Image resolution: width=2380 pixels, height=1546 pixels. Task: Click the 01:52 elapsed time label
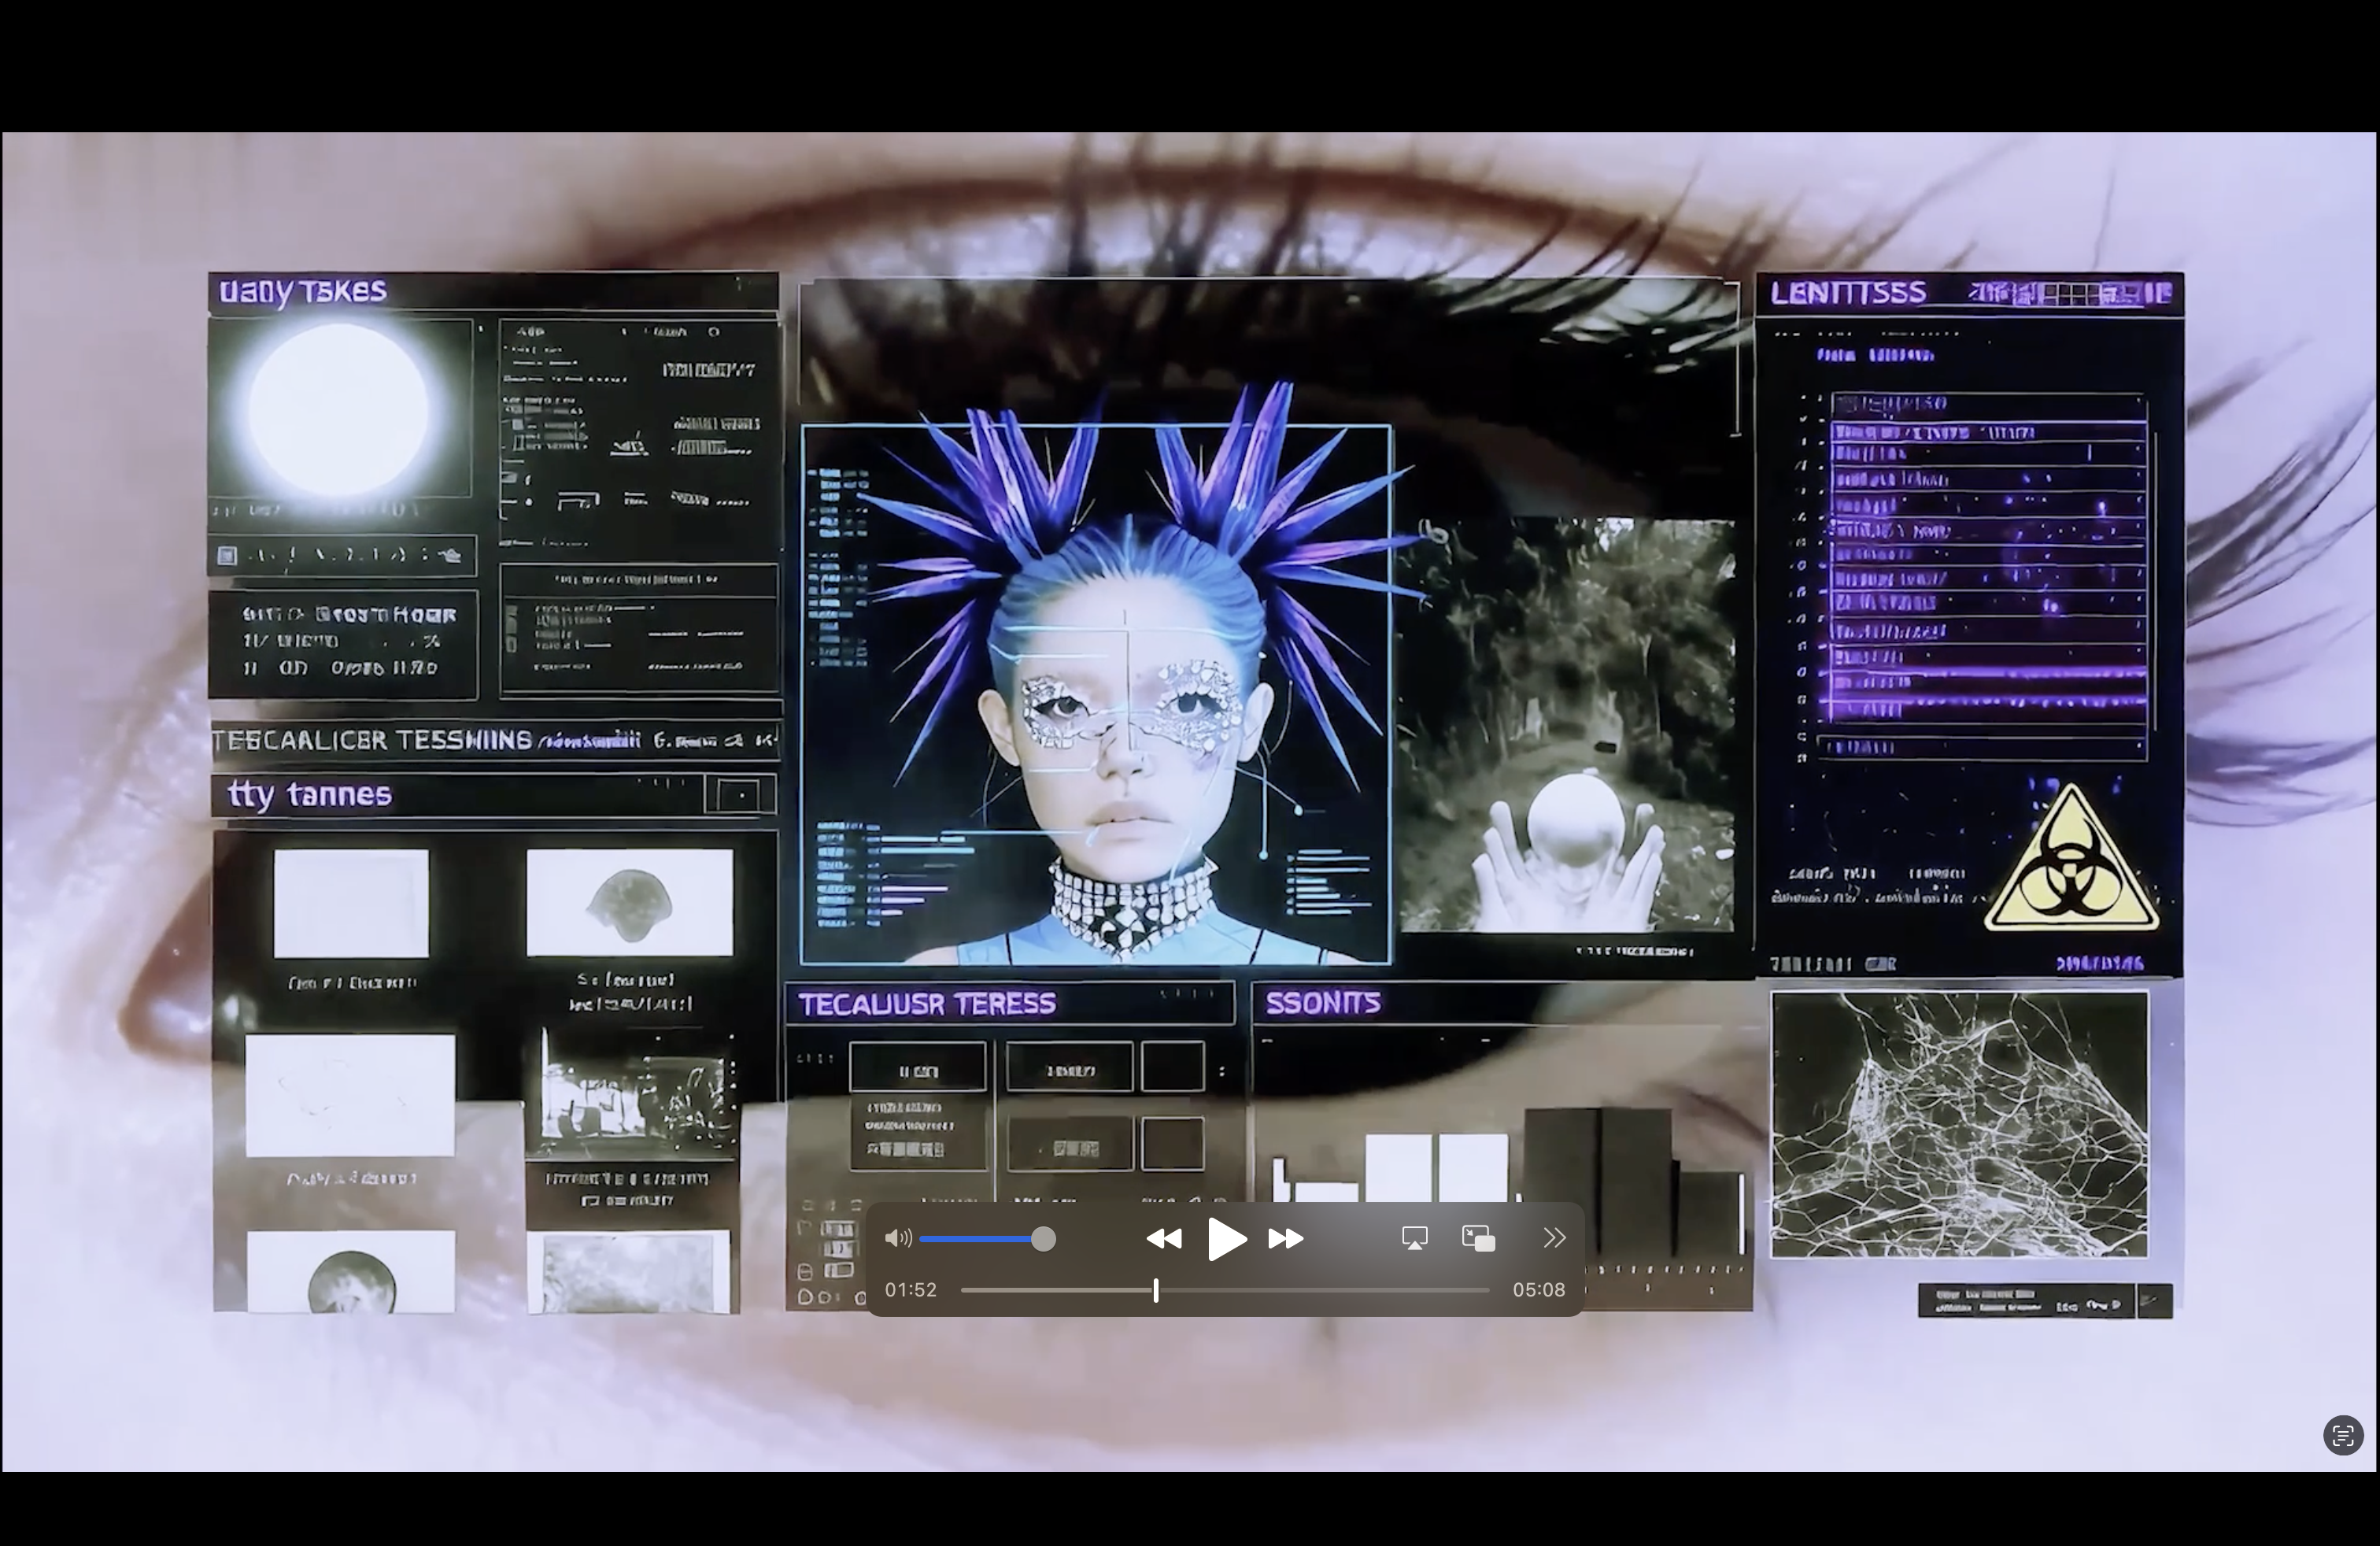910,1290
